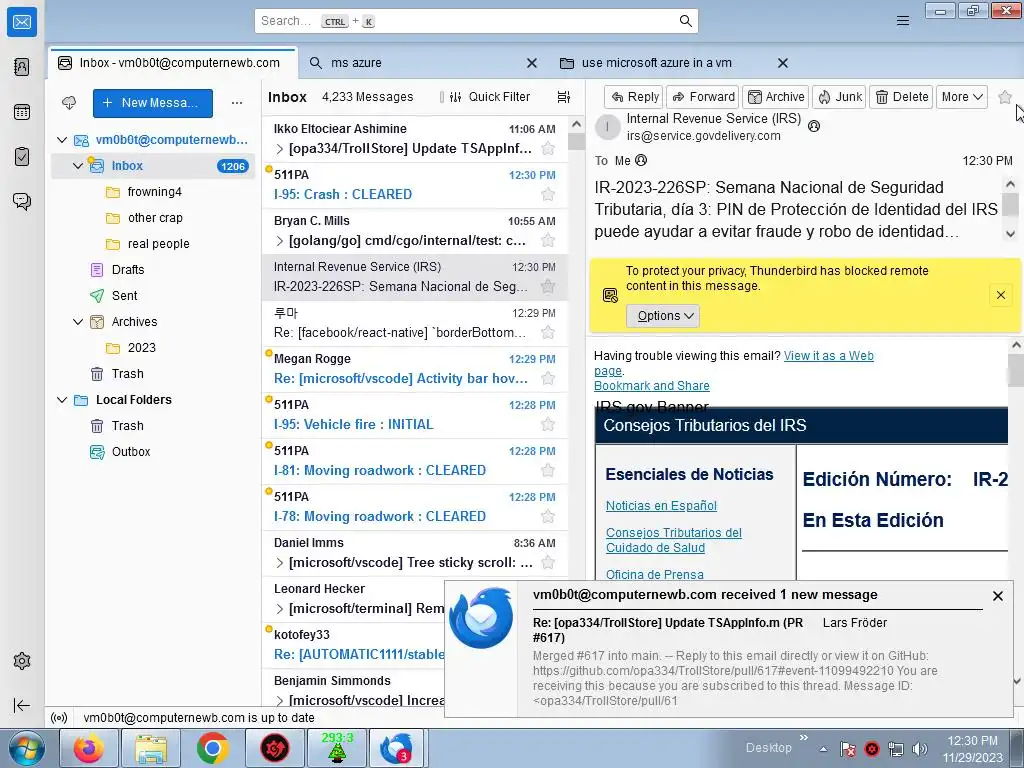Viewport: 1024px width, 768px height.
Task: Collapse the vm0b0t@computernewb account tree
Action: click(x=62, y=140)
